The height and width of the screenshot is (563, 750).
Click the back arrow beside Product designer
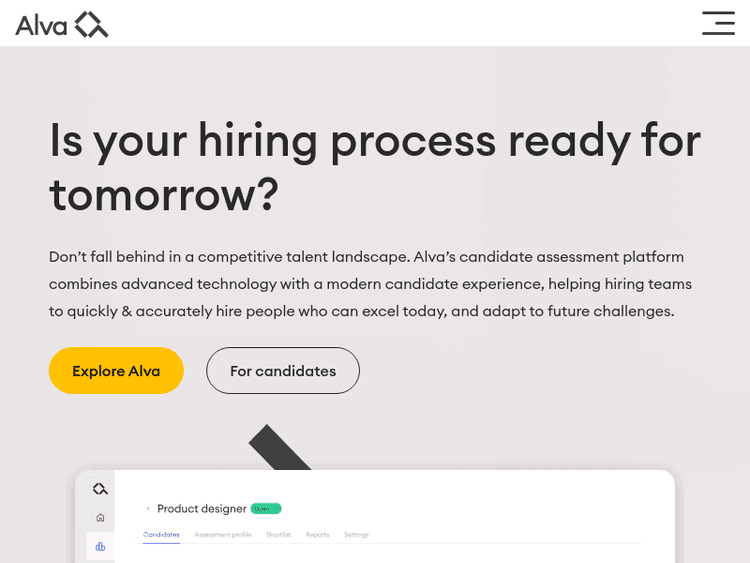148,509
